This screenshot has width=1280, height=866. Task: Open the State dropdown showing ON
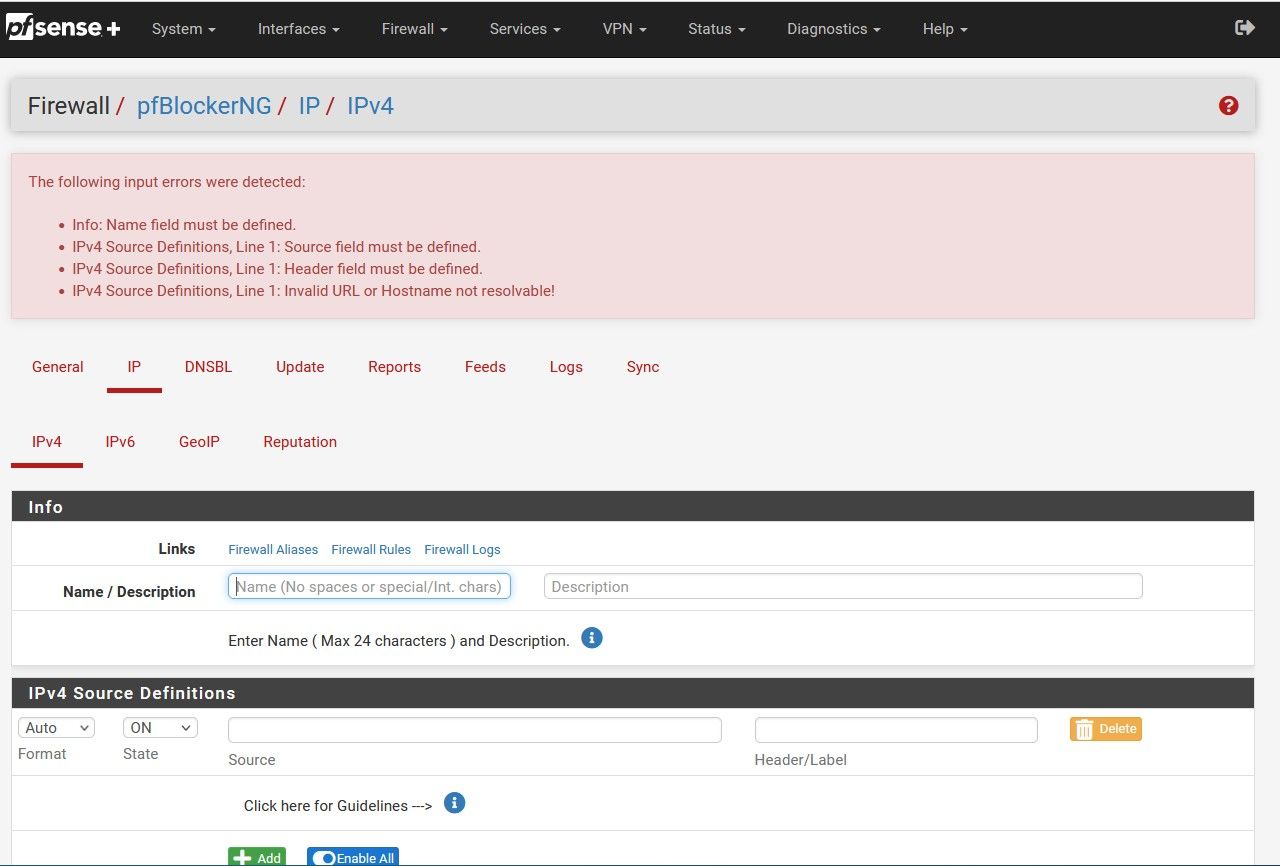click(x=160, y=728)
